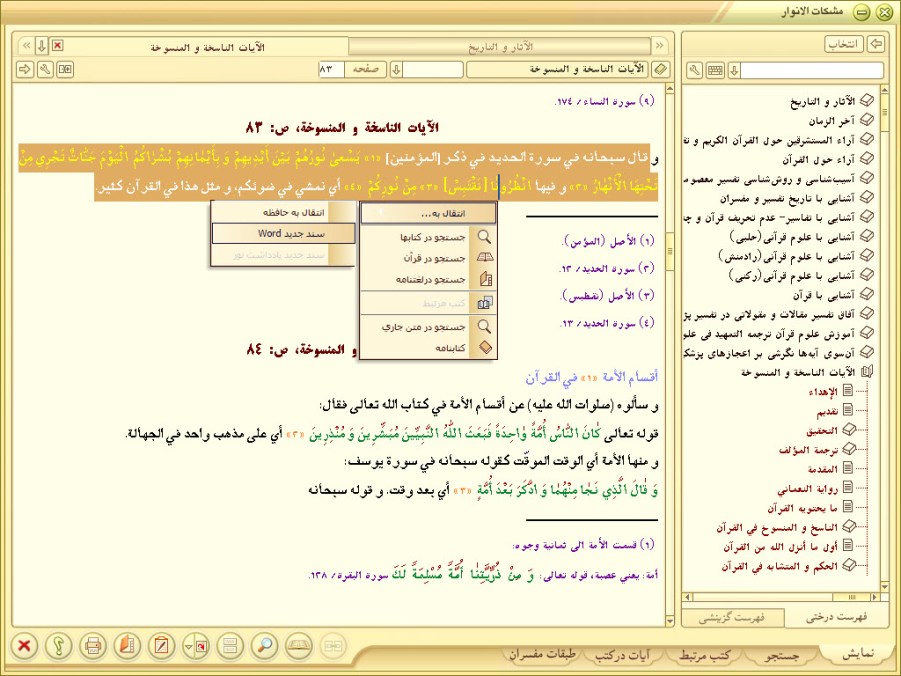
Task: Choose جستجو در متن جاری from context menu
Action: [429, 327]
